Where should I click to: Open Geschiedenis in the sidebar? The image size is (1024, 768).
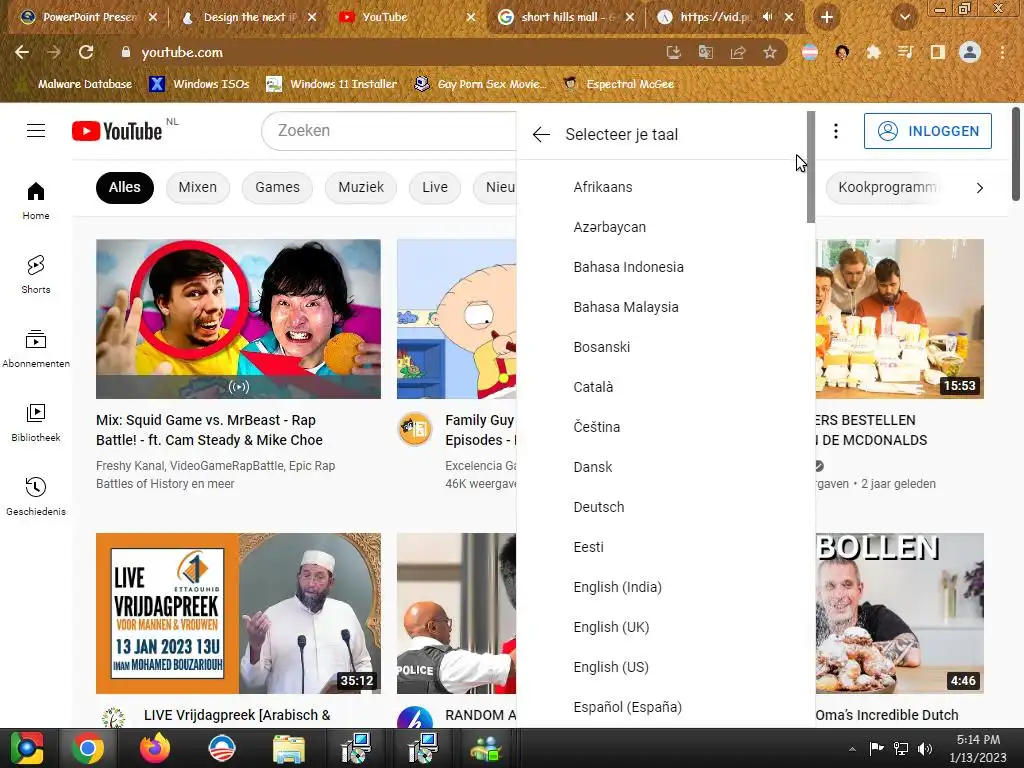(x=36, y=496)
